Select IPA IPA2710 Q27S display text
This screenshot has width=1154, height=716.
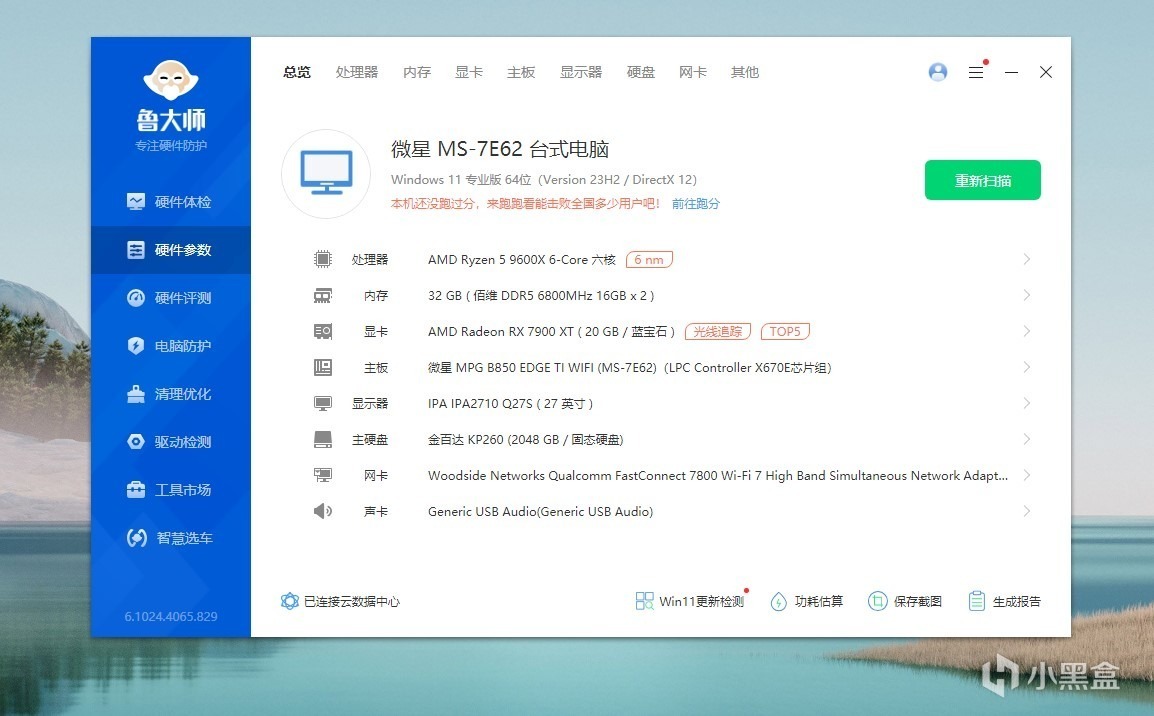pos(510,404)
